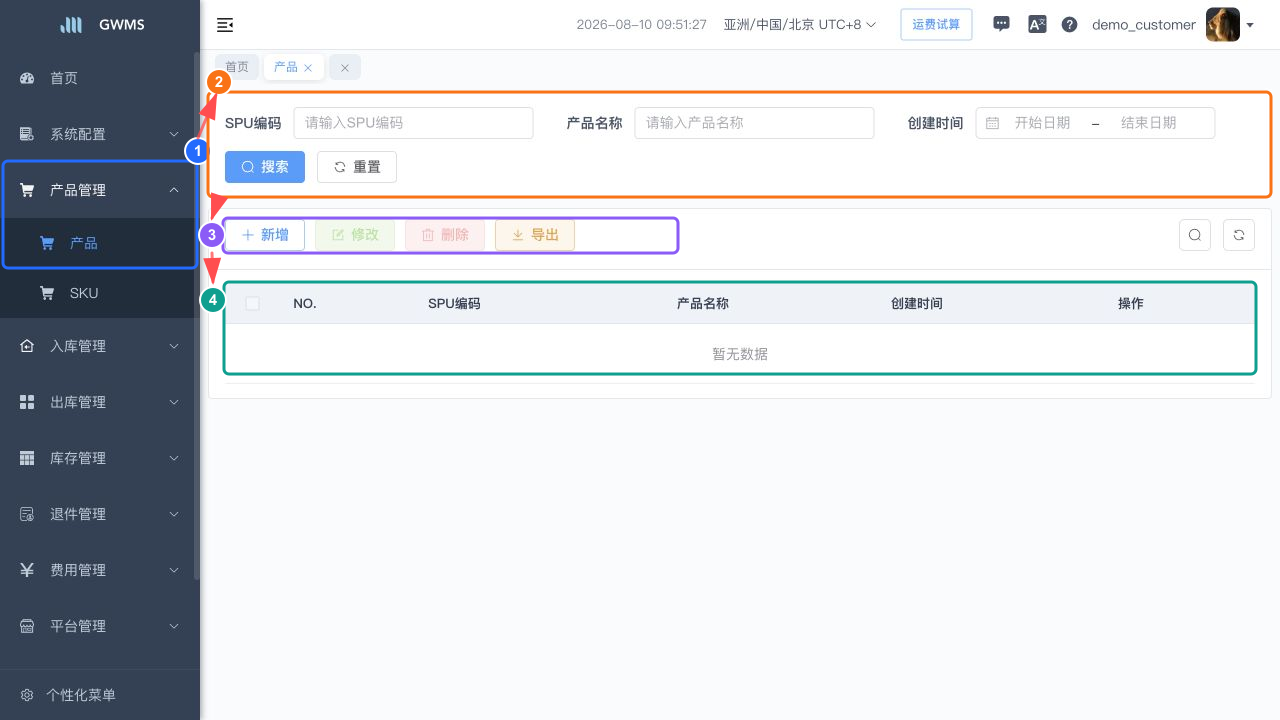Expand the 库存管理 sidebar menu
Image resolution: width=1280 pixels, height=720 pixels.
click(x=100, y=458)
